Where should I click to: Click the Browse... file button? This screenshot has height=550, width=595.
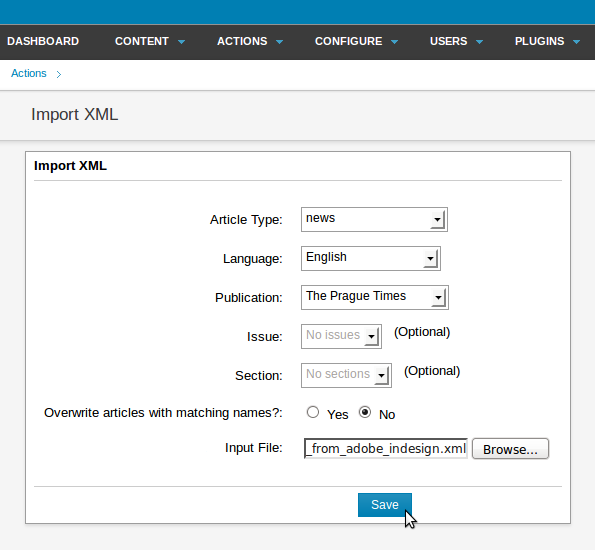coord(510,449)
